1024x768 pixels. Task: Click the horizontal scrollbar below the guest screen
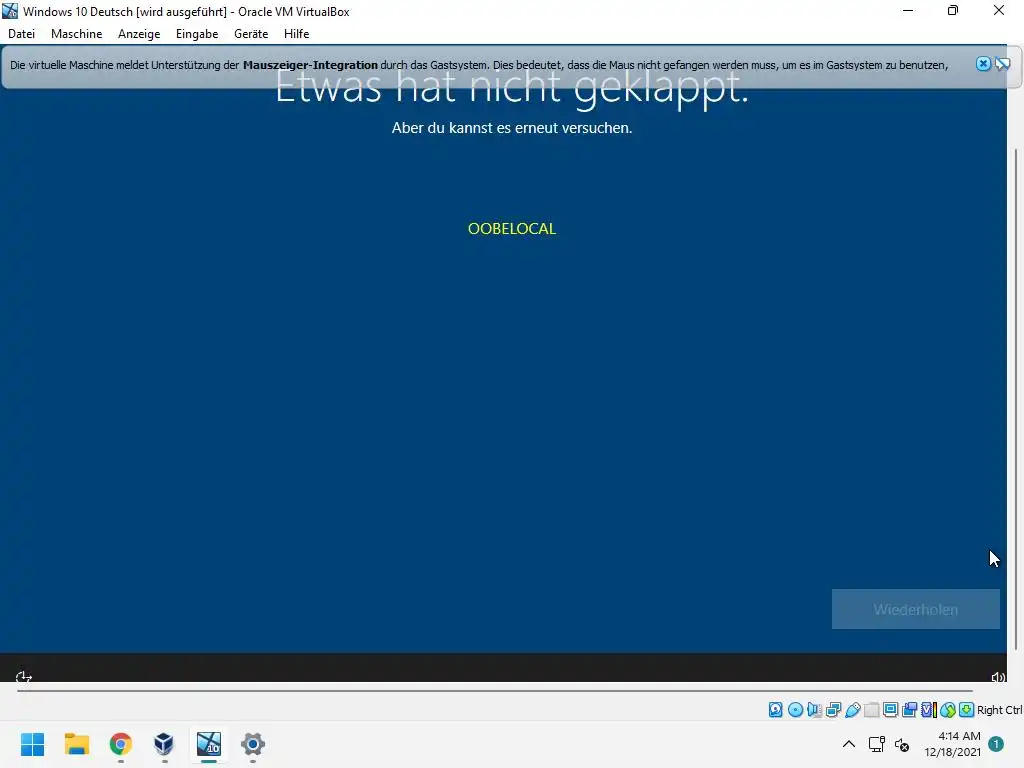tap(494, 690)
